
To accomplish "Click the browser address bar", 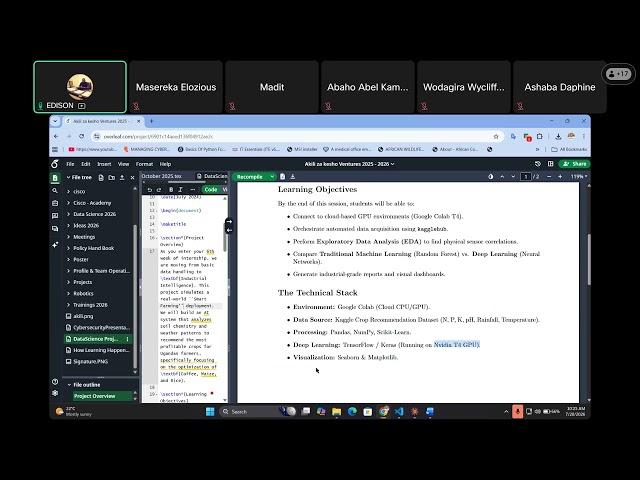I will click(296, 136).
